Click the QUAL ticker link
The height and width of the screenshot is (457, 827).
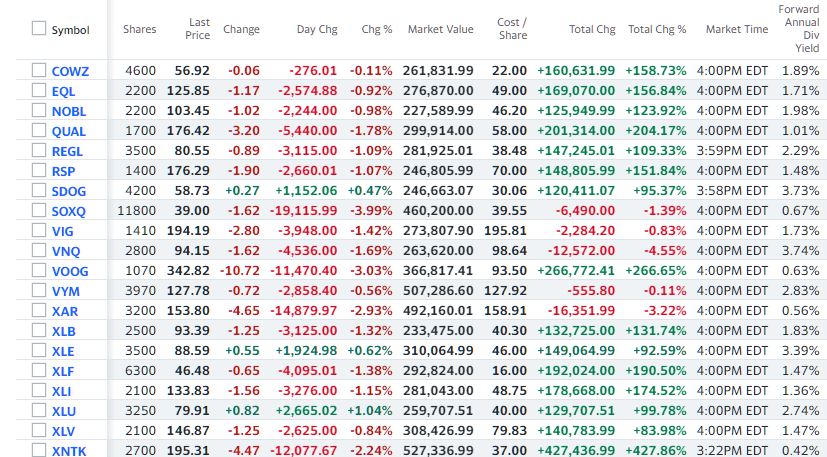(x=68, y=131)
